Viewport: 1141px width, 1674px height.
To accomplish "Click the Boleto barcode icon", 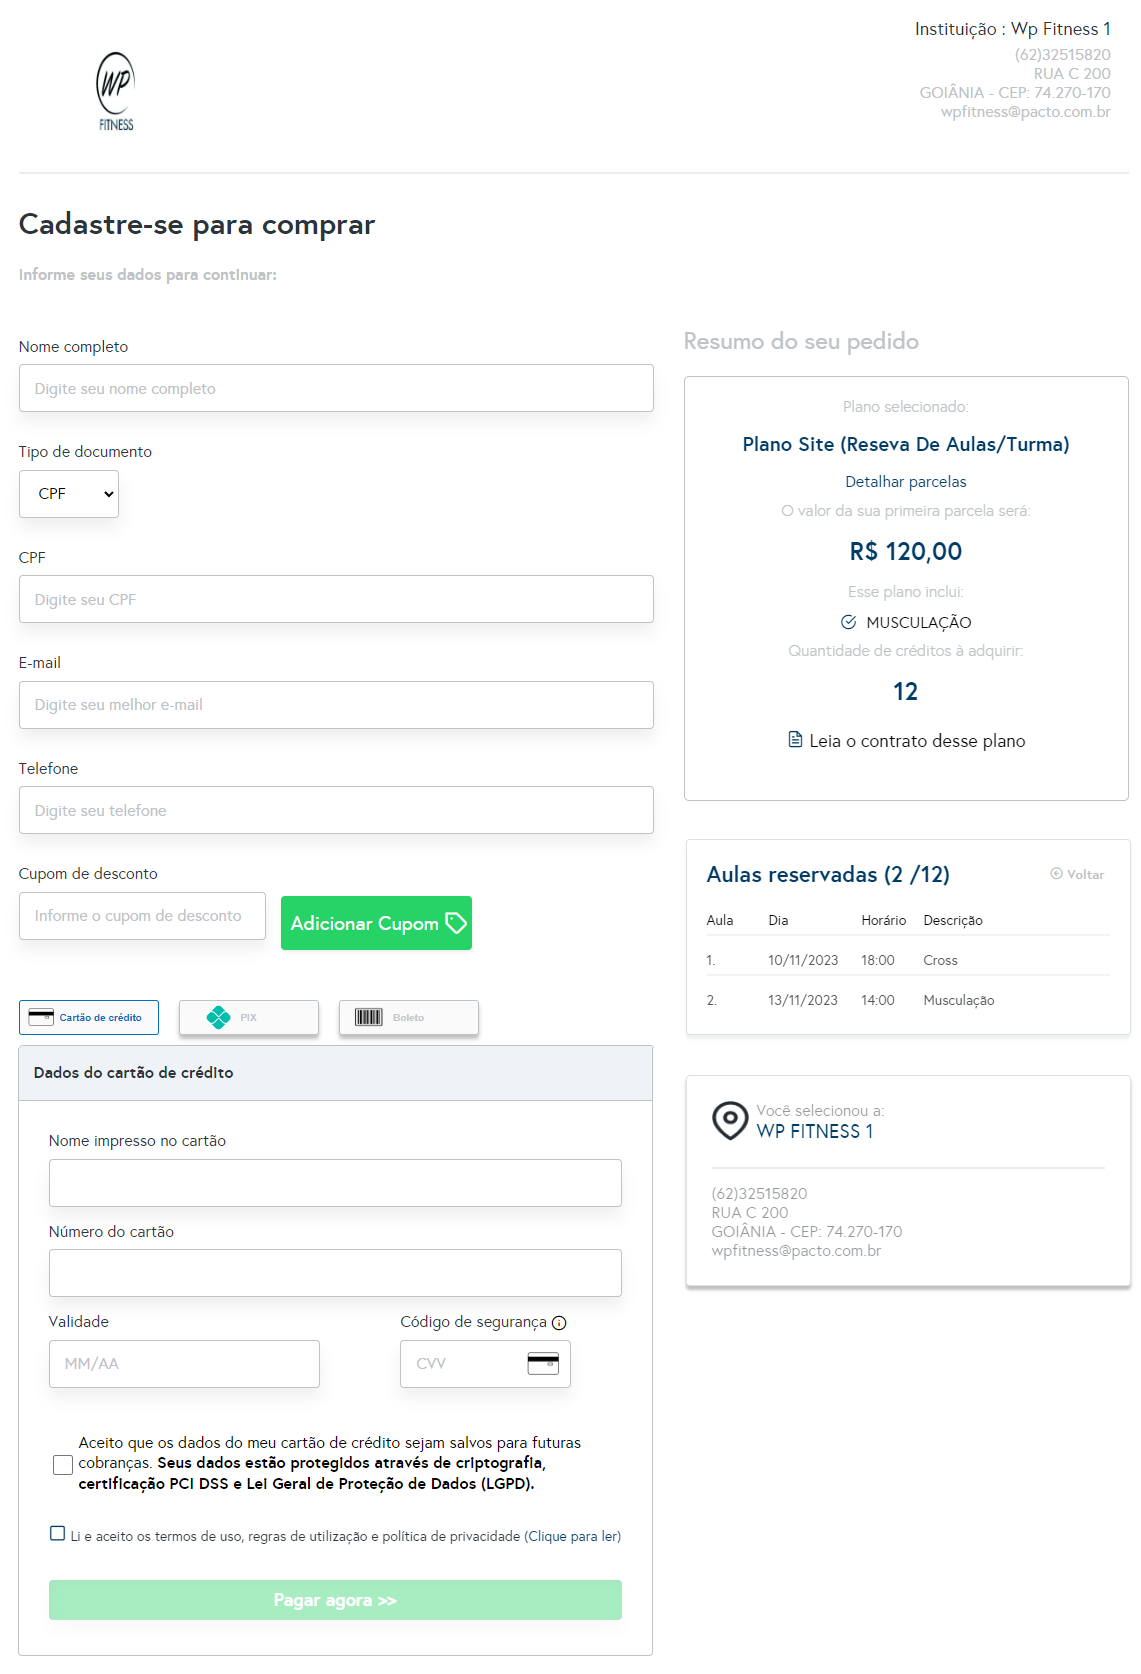I will coord(369,1017).
